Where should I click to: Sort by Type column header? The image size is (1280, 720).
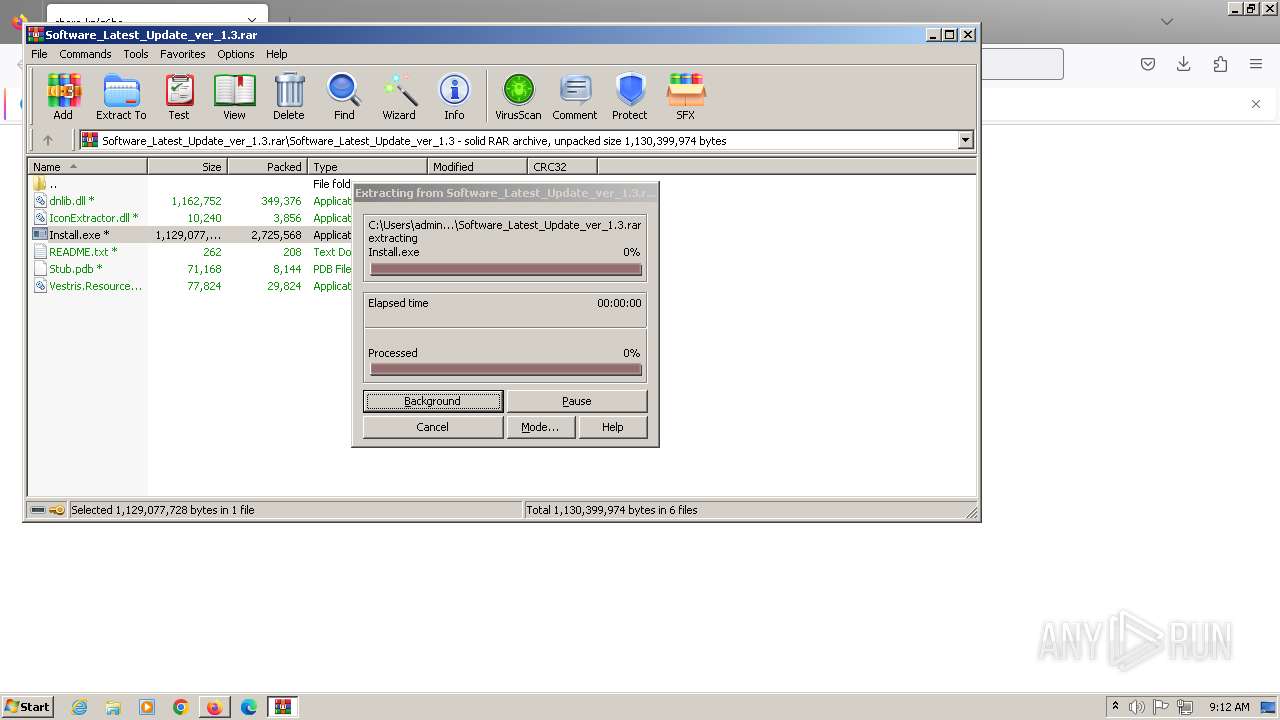[x=367, y=166]
